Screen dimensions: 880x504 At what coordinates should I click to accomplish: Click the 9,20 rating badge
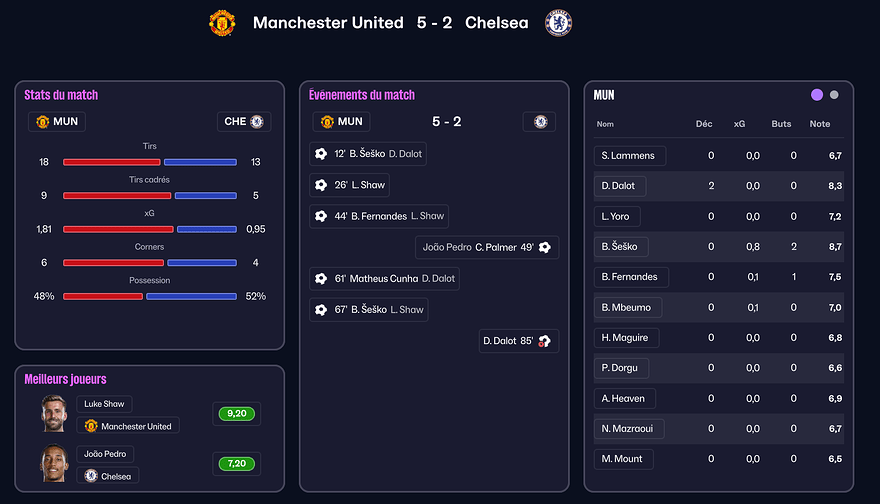(237, 413)
